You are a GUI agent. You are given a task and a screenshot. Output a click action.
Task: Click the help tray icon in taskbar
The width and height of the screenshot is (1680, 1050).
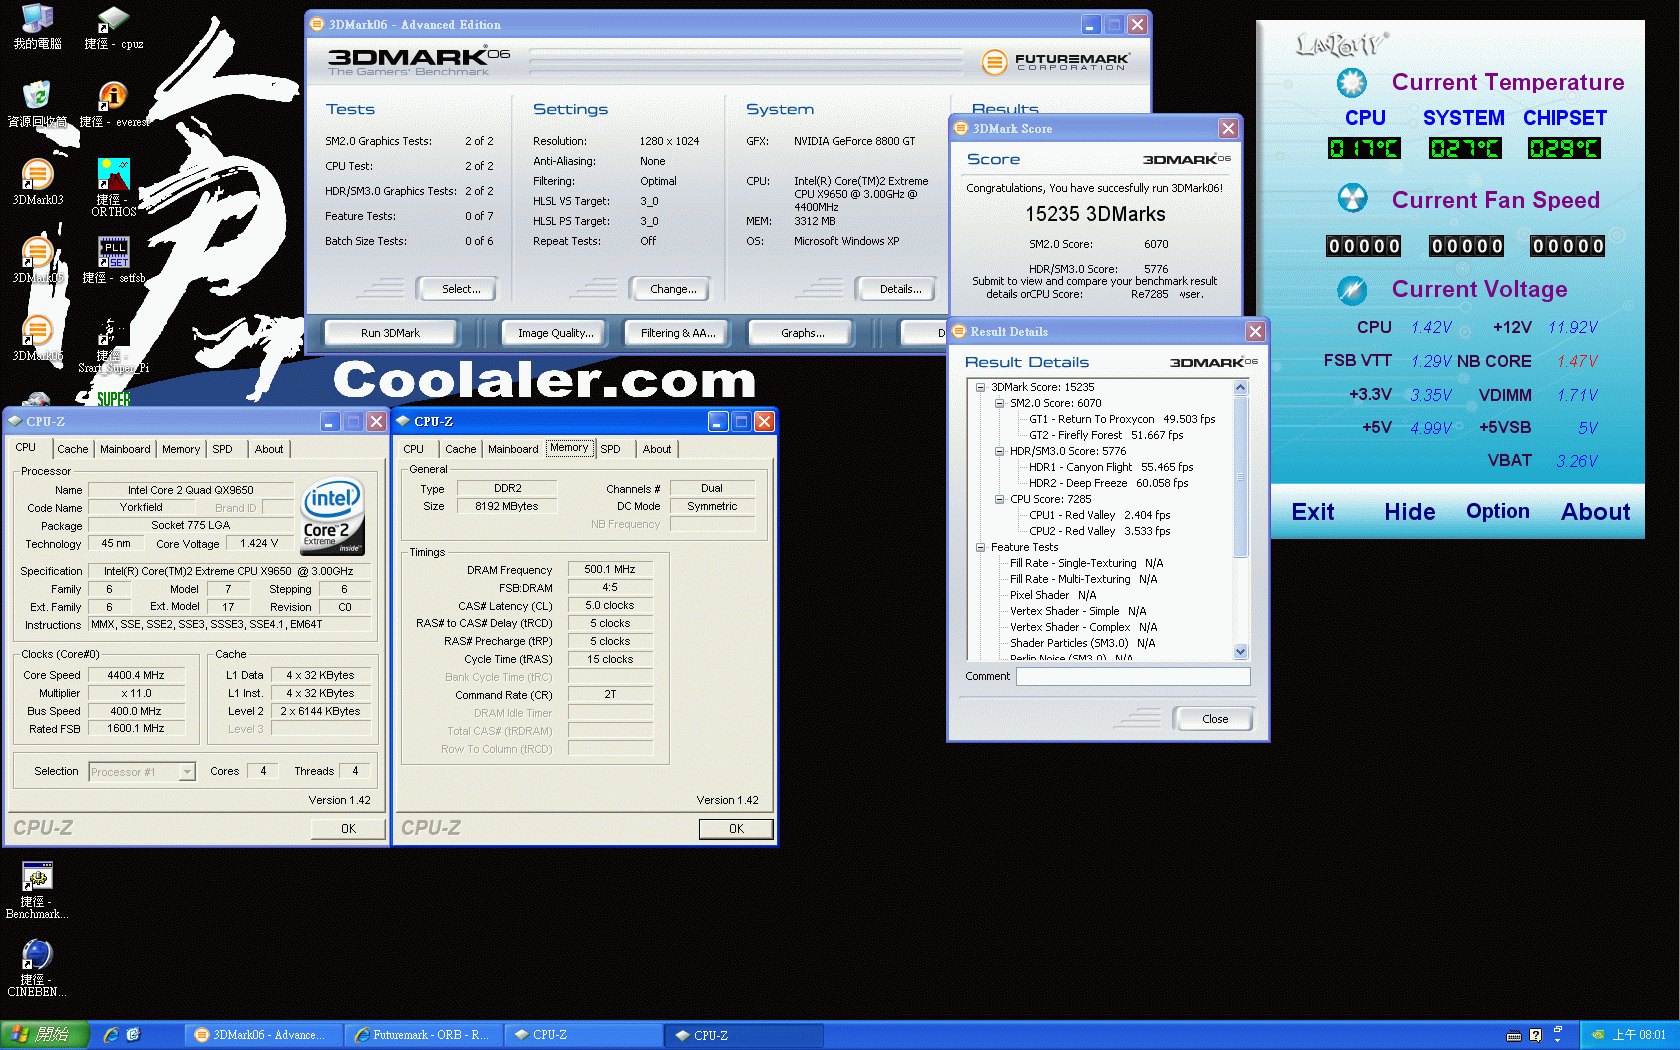tap(1535, 1035)
